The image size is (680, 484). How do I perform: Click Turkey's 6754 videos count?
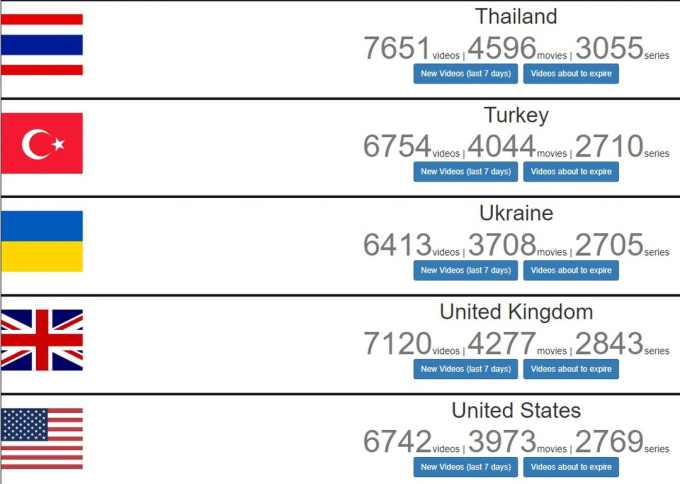click(x=397, y=146)
